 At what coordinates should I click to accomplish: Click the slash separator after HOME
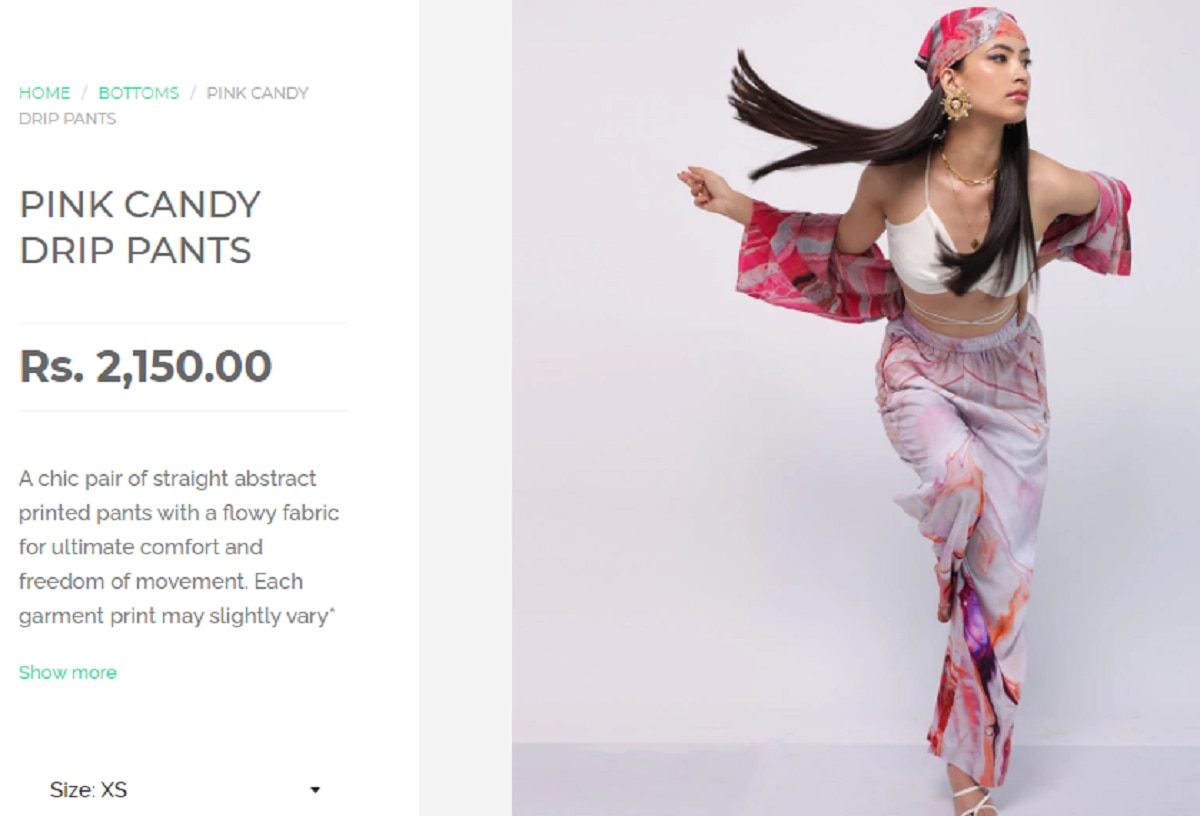(x=85, y=93)
